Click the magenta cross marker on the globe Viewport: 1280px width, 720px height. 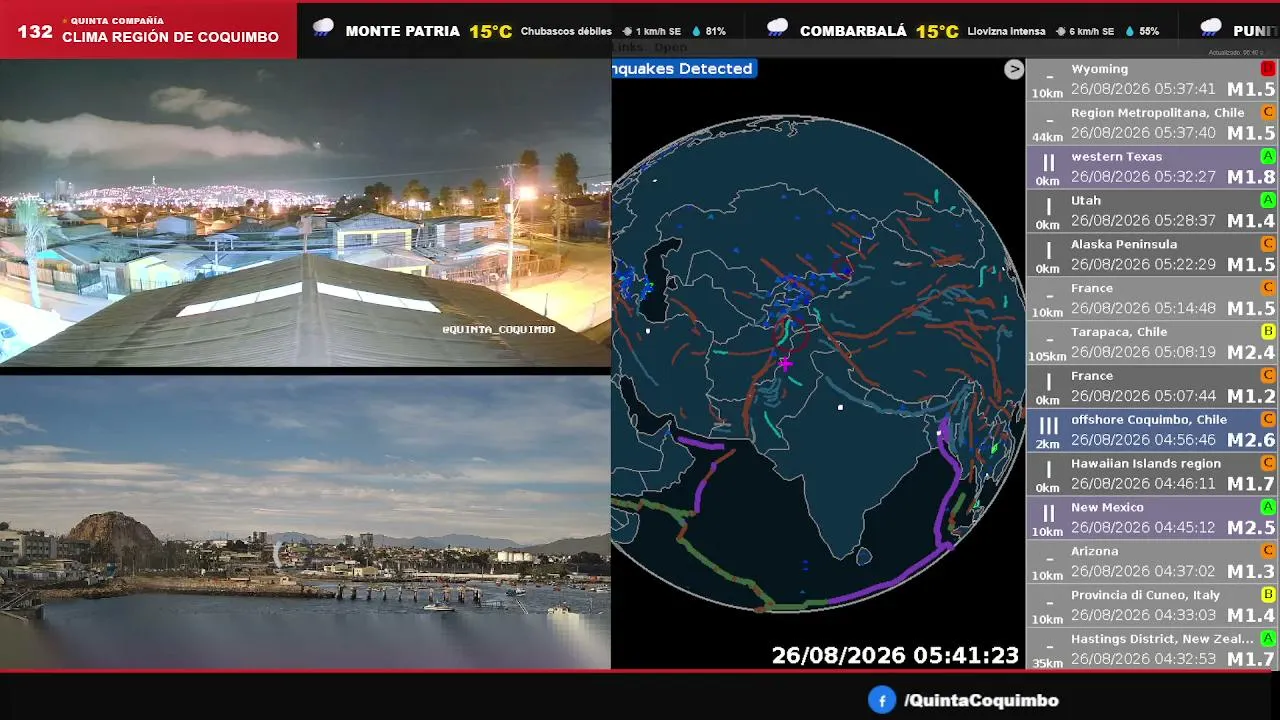click(x=785, y=365)
